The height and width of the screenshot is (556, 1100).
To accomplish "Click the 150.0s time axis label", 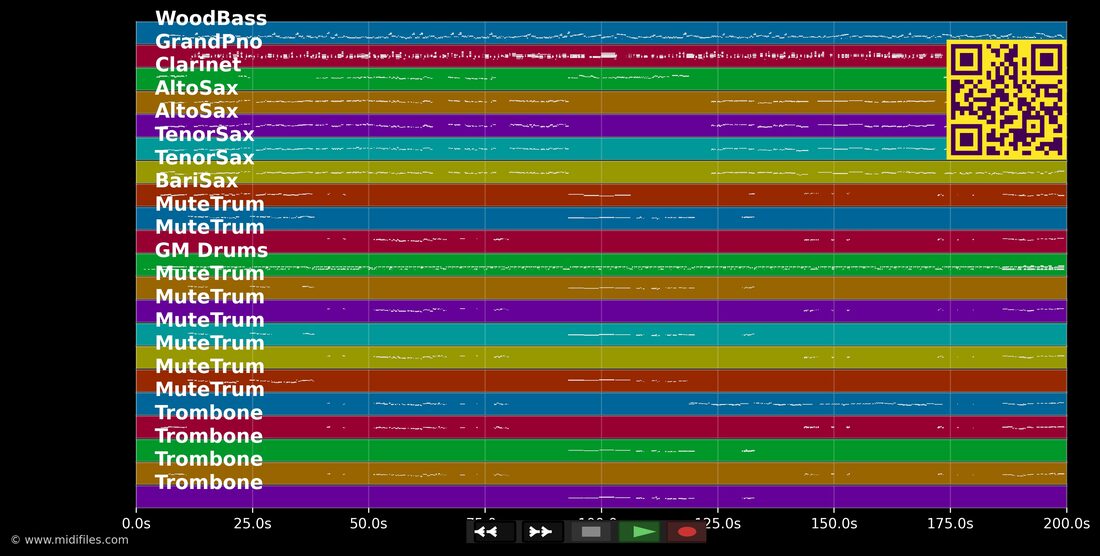I will 833,524.
